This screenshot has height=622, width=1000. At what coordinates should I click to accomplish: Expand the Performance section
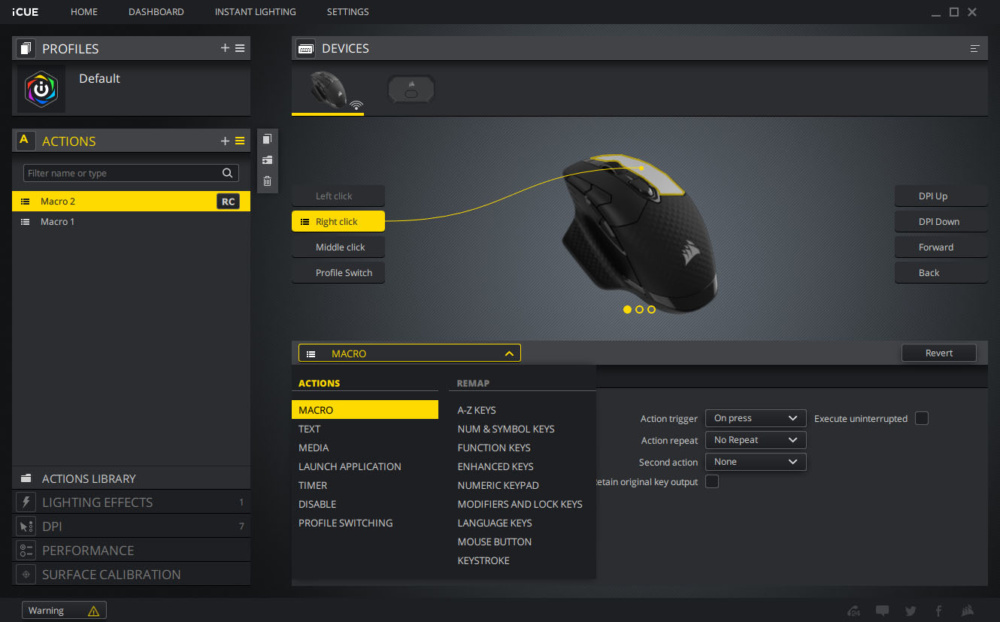131,550
